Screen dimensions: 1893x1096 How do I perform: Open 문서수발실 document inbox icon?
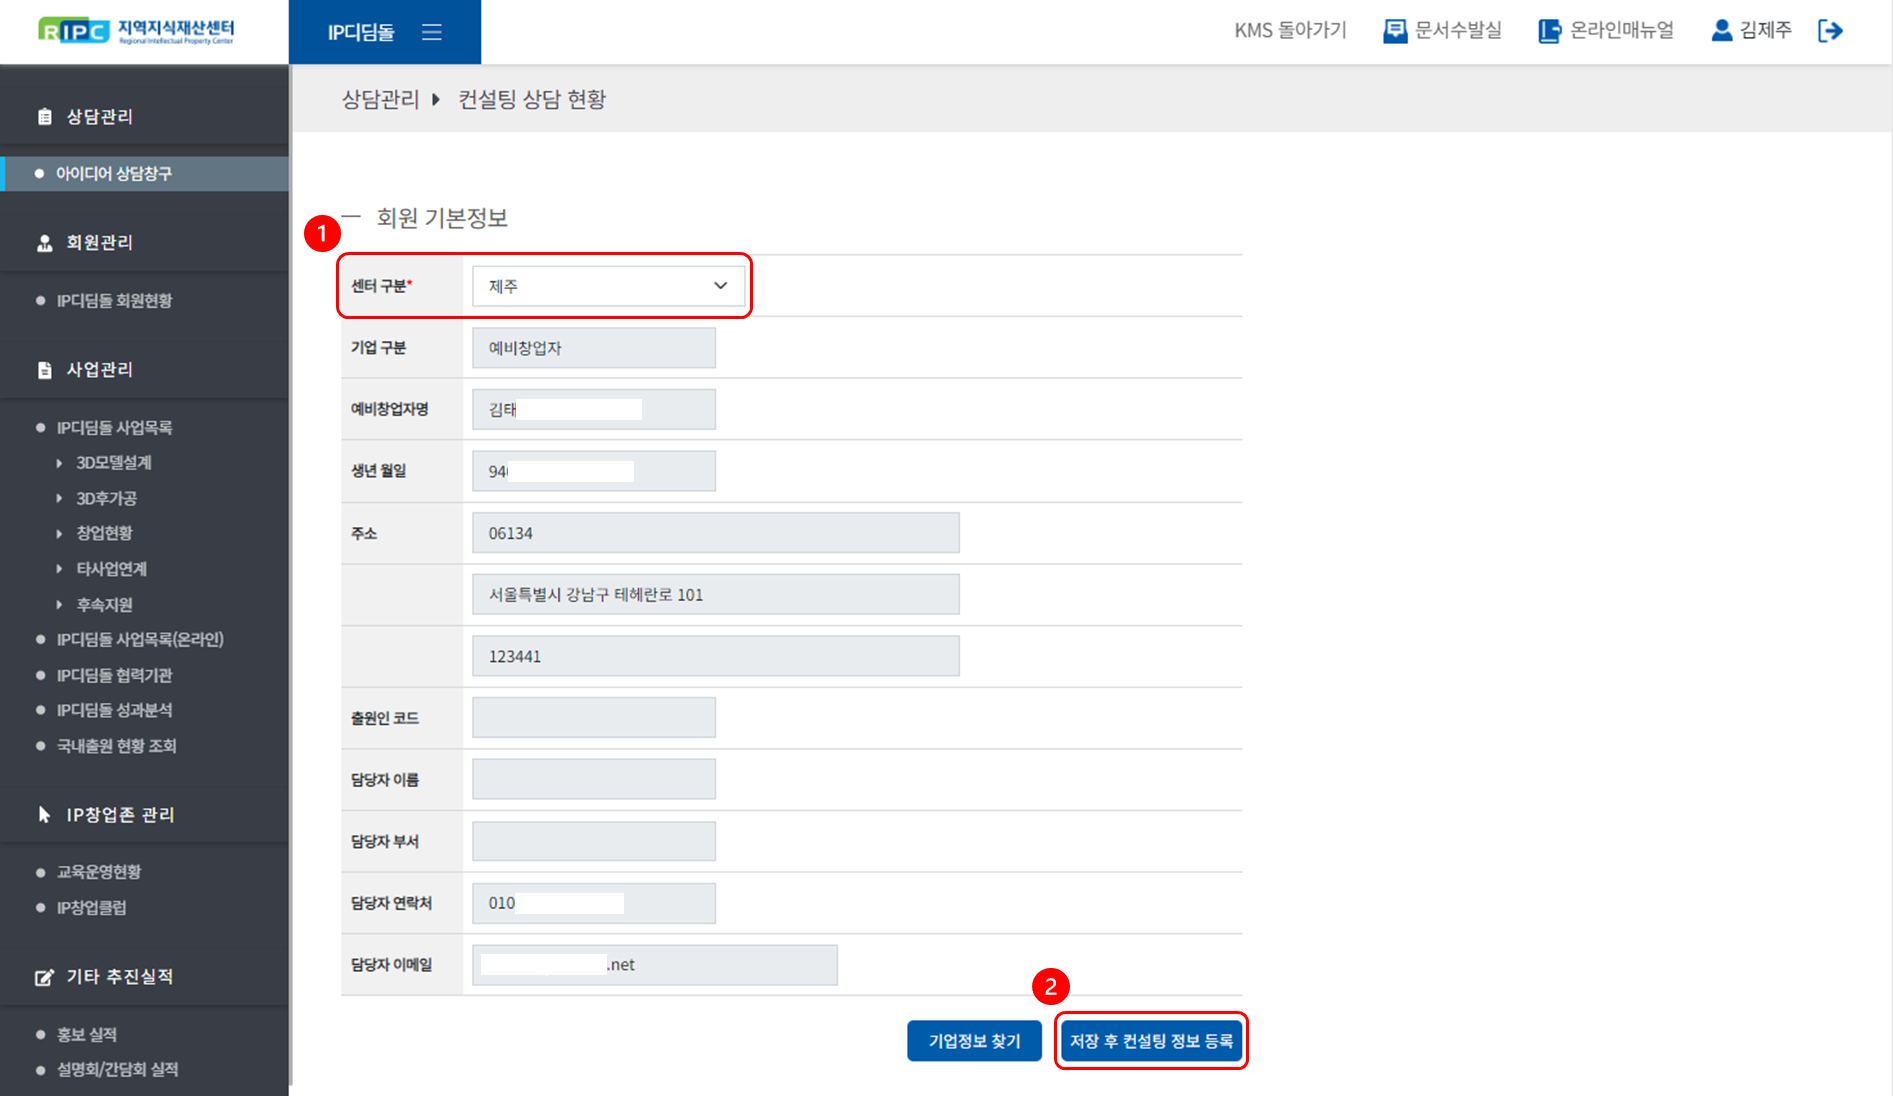tap(1394, 31)
